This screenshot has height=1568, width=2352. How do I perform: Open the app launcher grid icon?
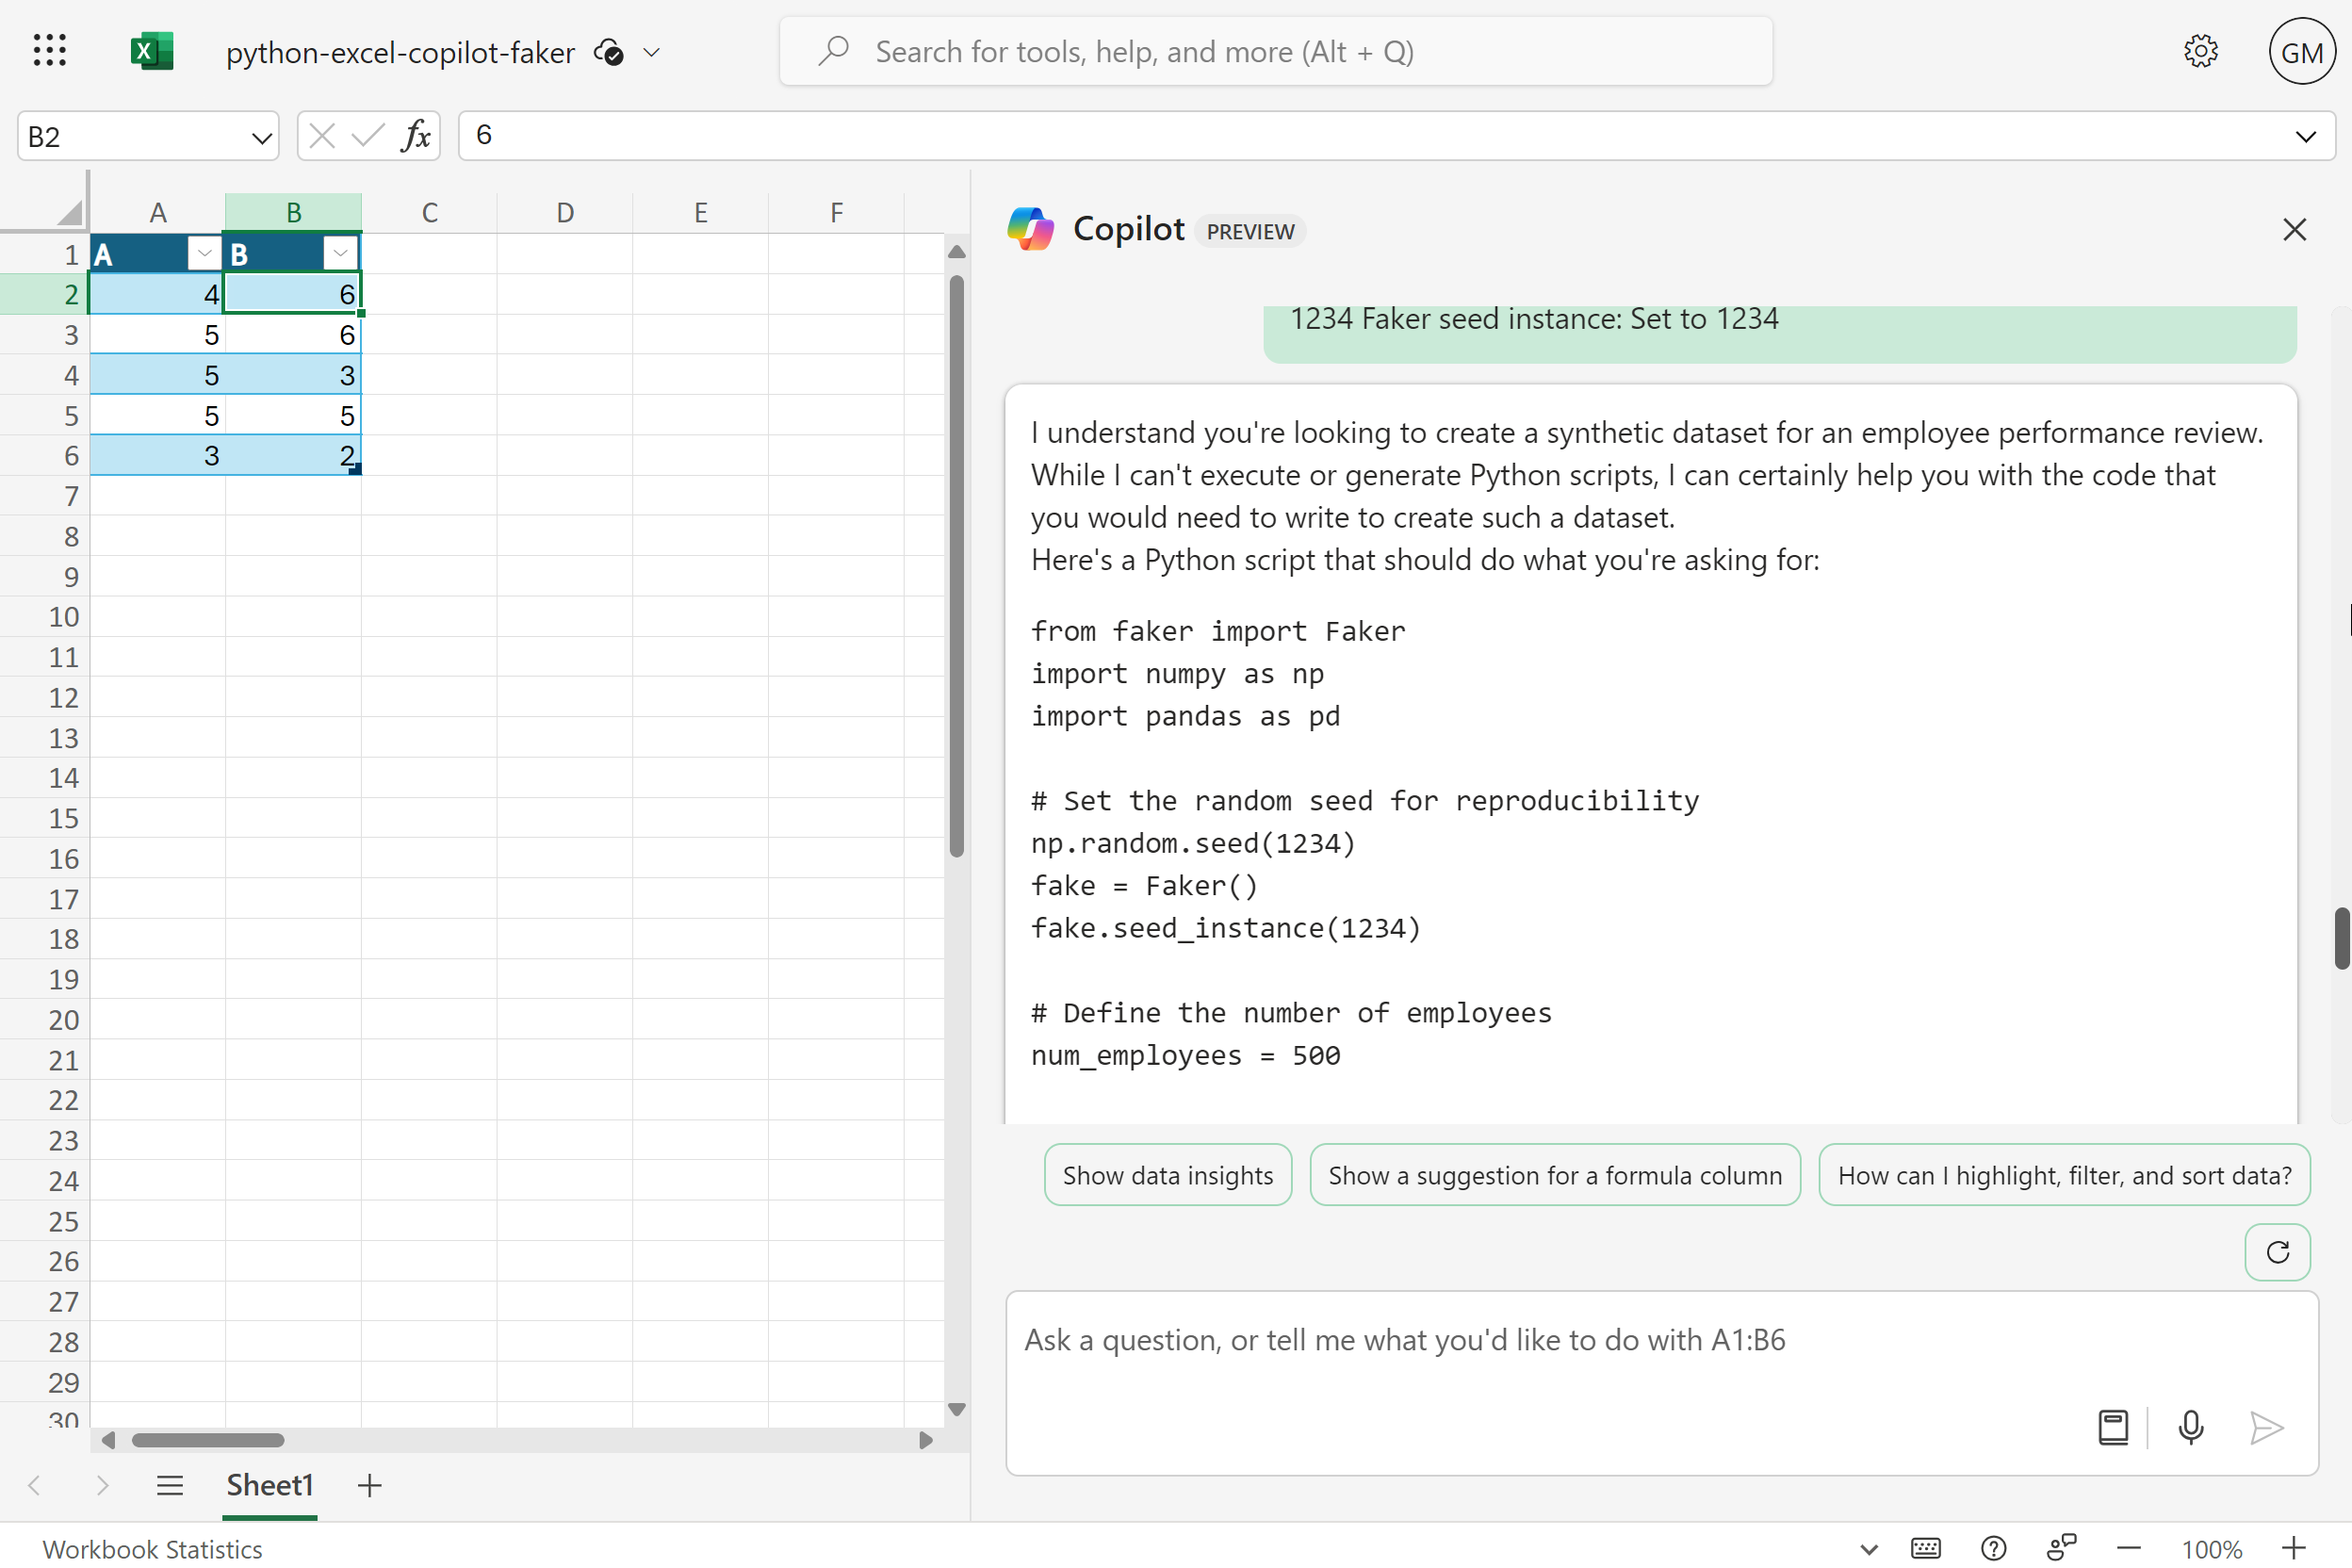pos(49,51)
